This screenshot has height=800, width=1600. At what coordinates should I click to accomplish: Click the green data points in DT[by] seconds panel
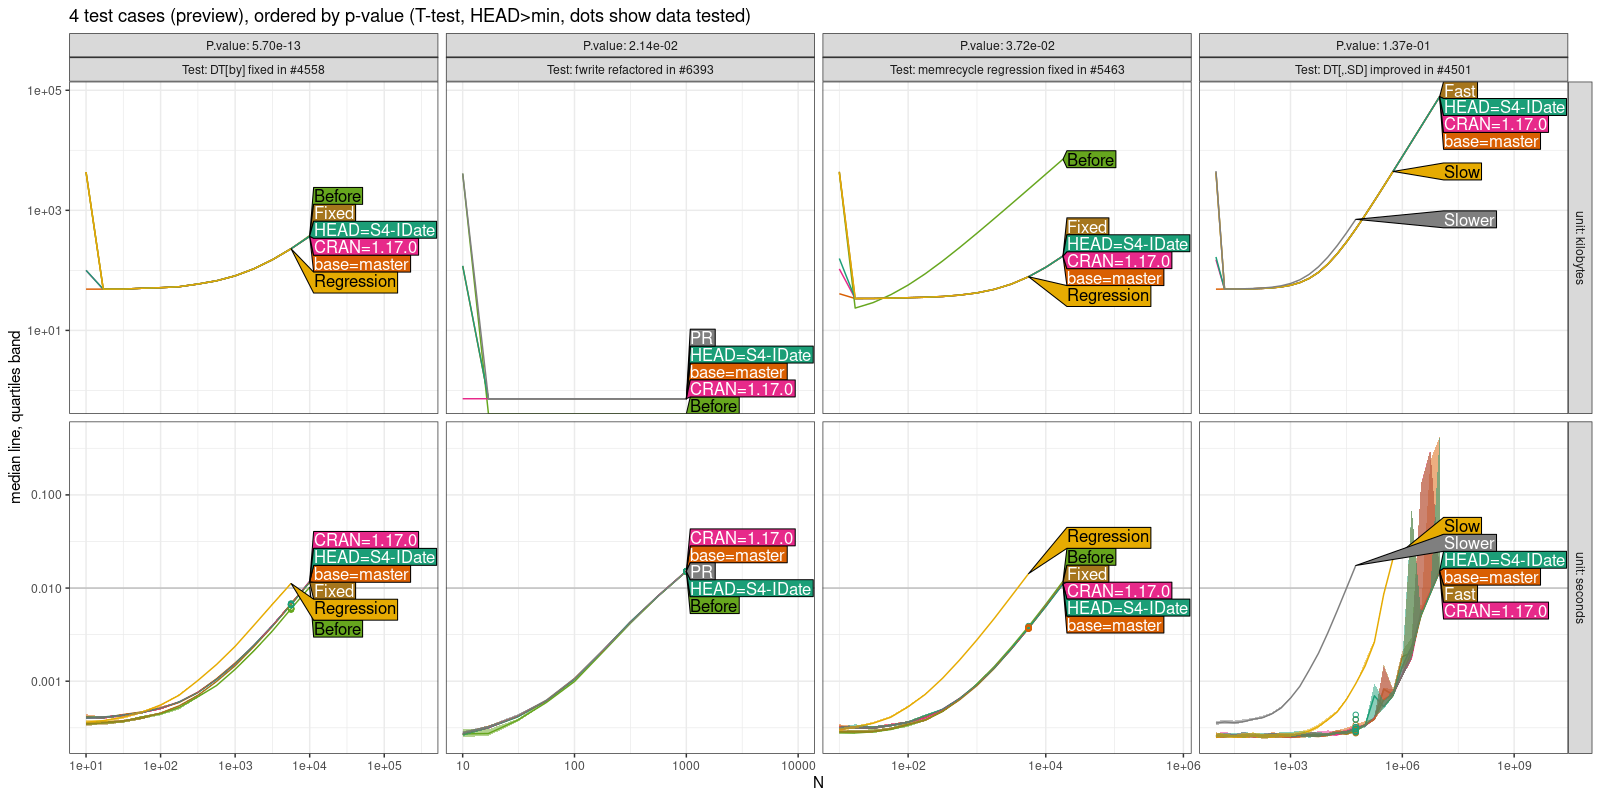(291, 606)
